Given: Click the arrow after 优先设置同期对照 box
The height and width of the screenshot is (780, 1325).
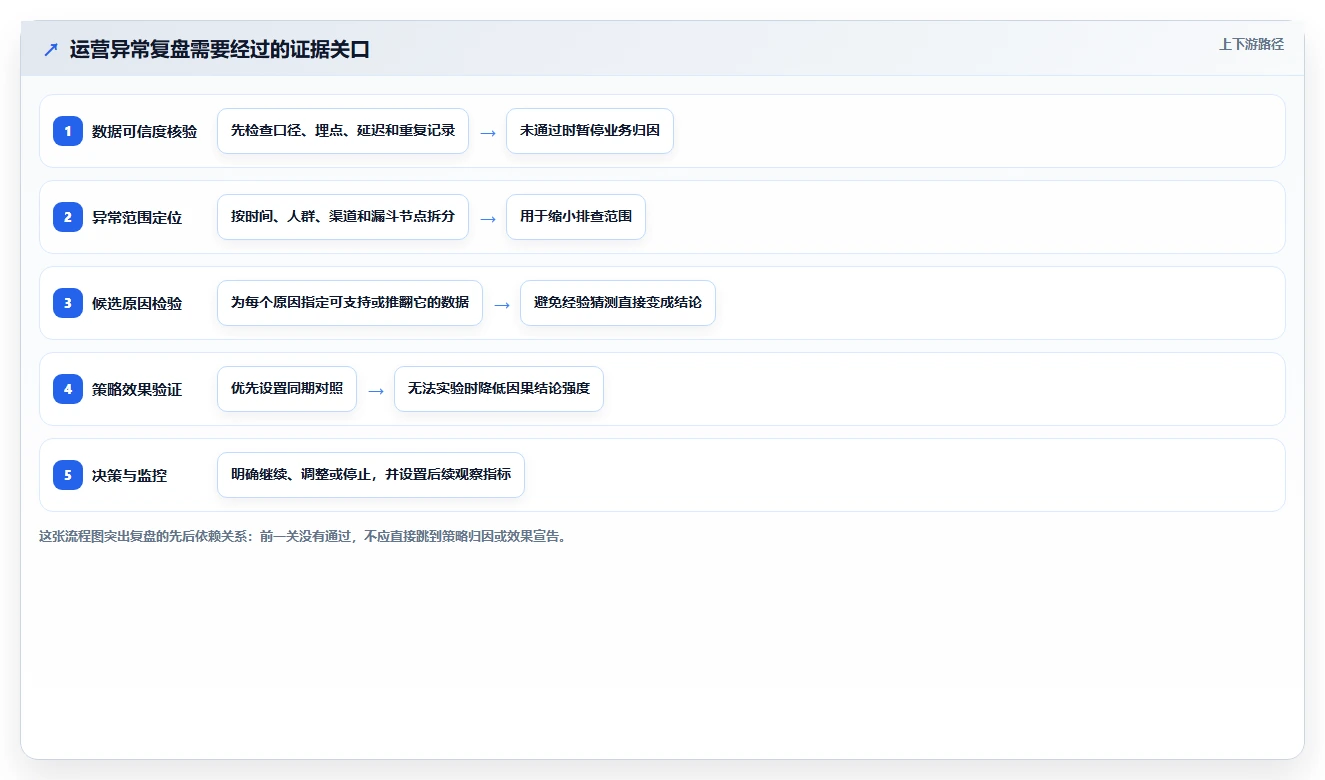Looking at the screenshot, I should pos(376,390).
